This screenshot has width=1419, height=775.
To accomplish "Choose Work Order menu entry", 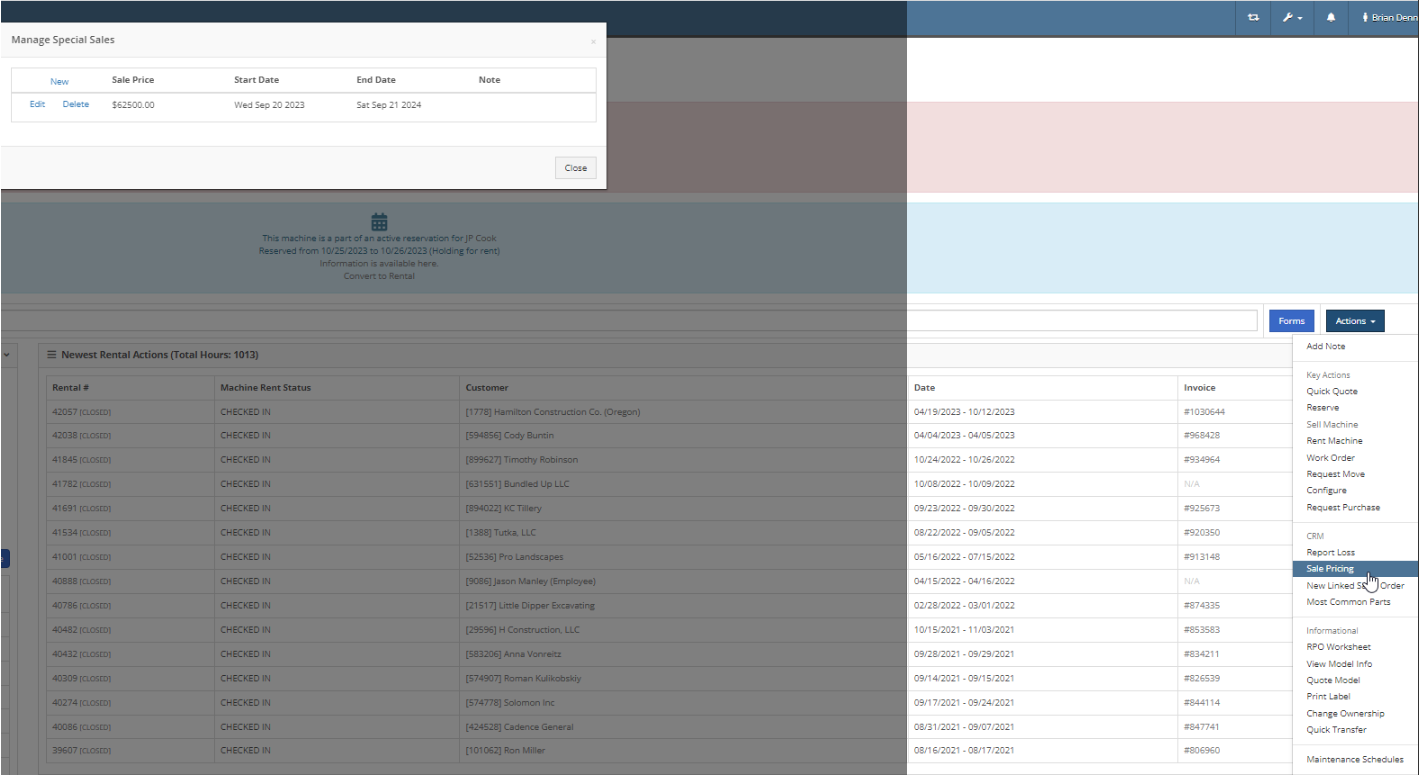I will (1331, 457).
